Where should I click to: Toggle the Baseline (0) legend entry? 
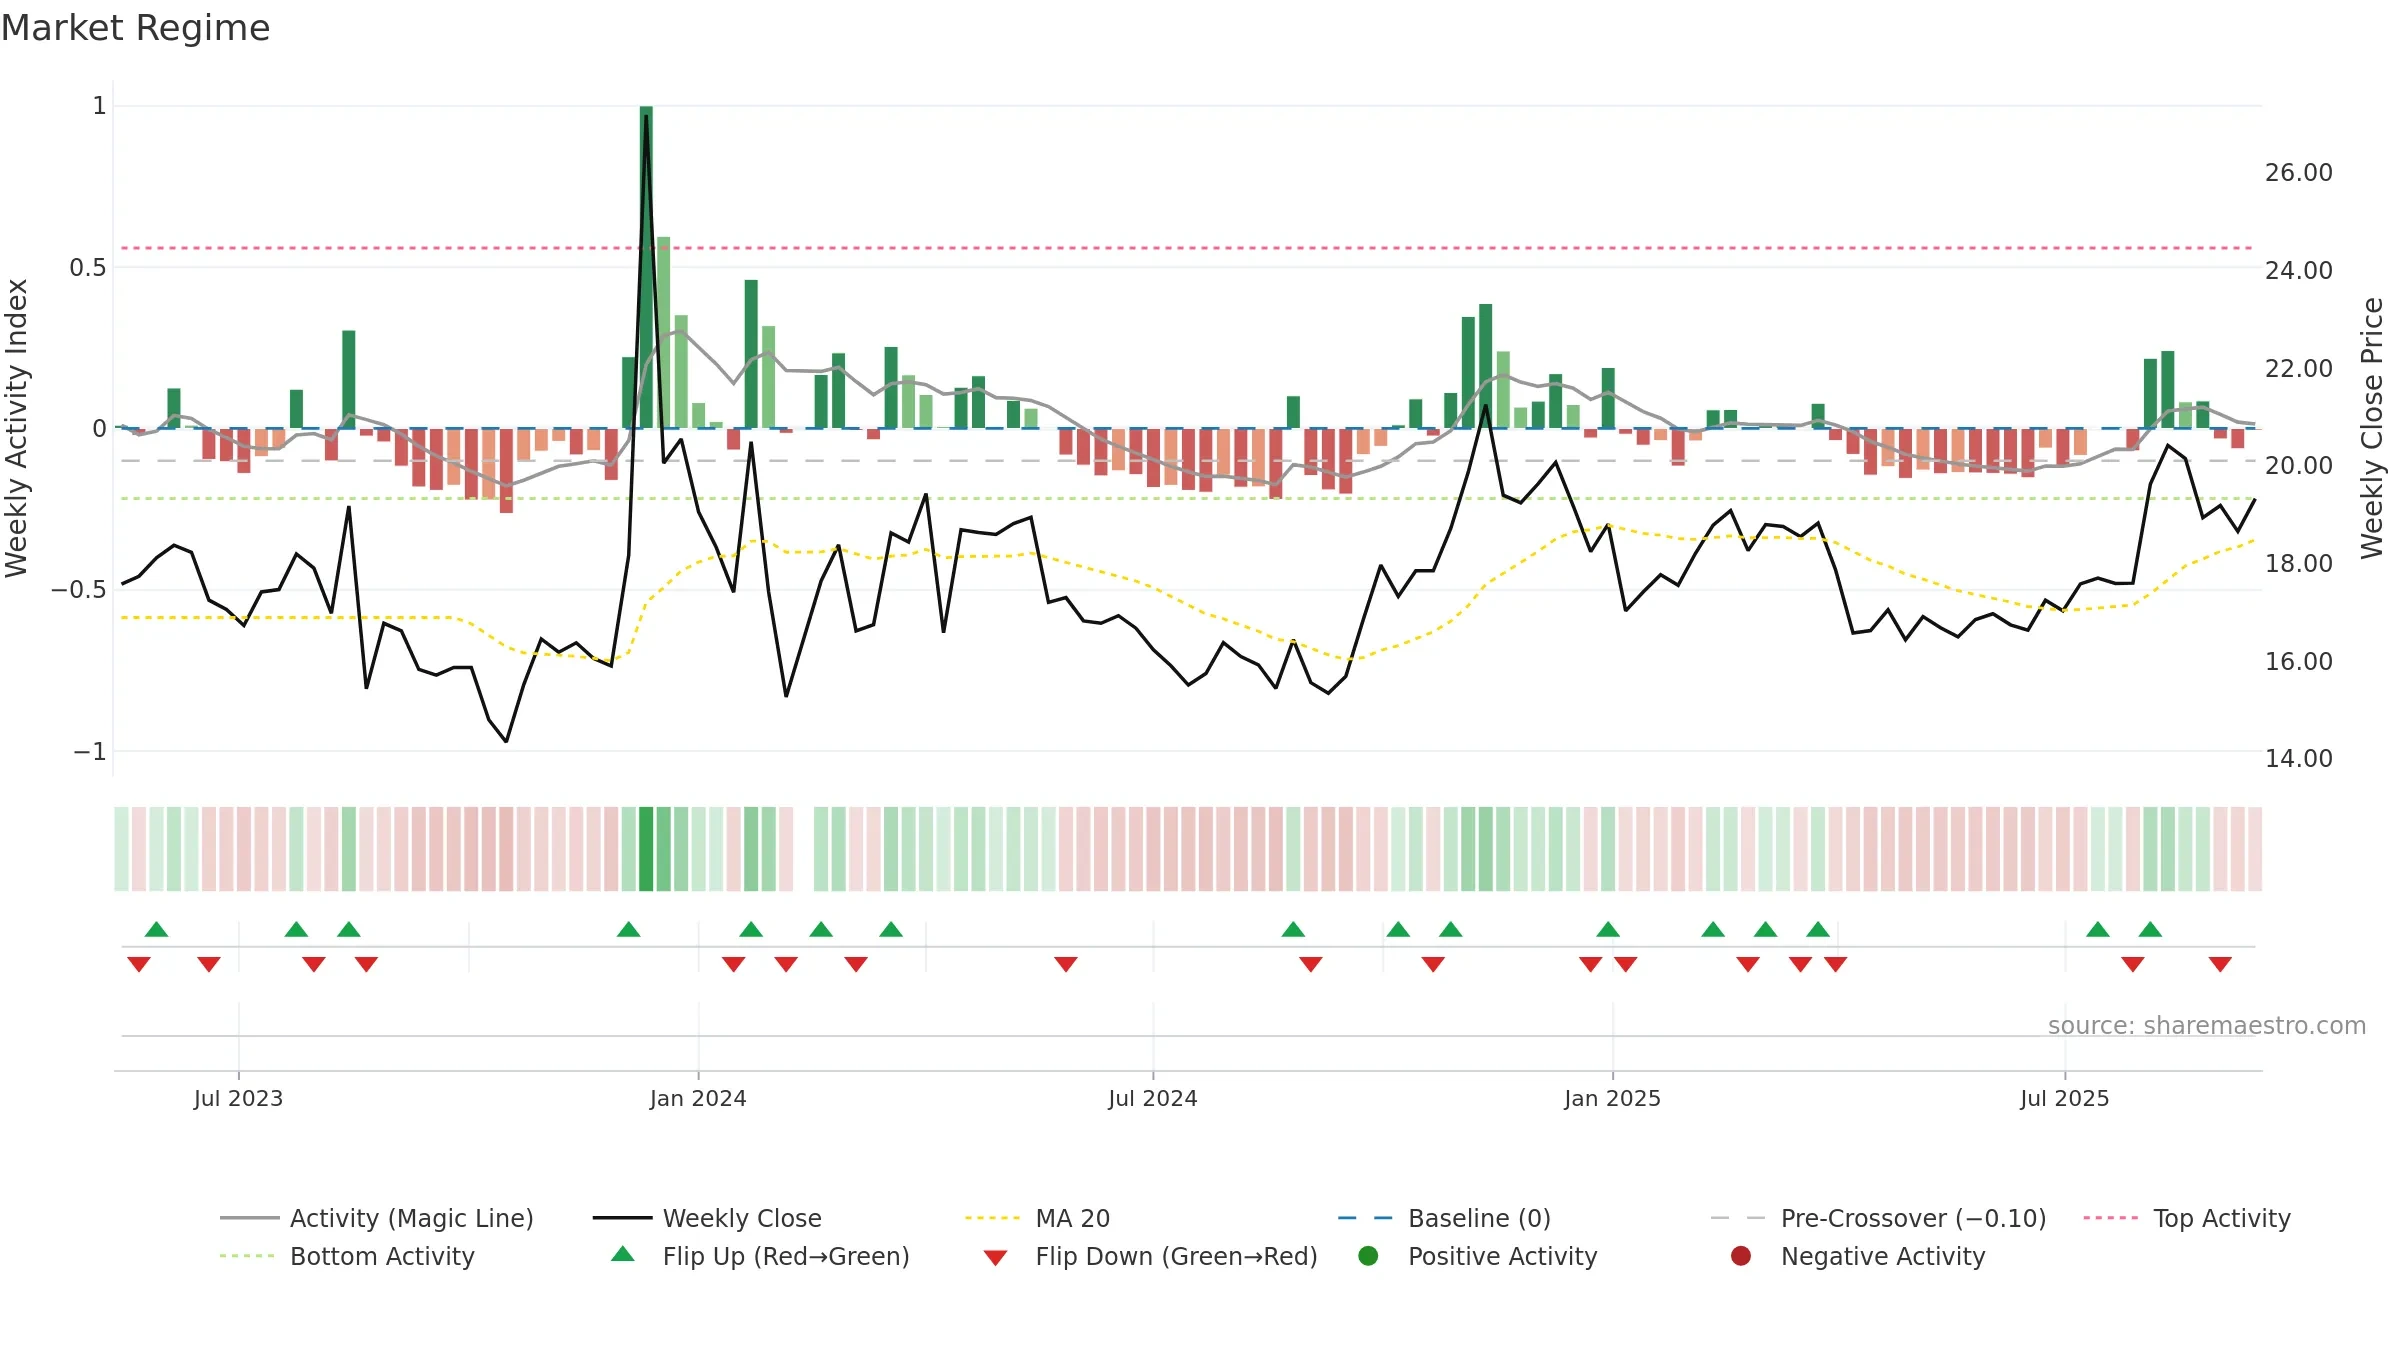(1444, 1218)
